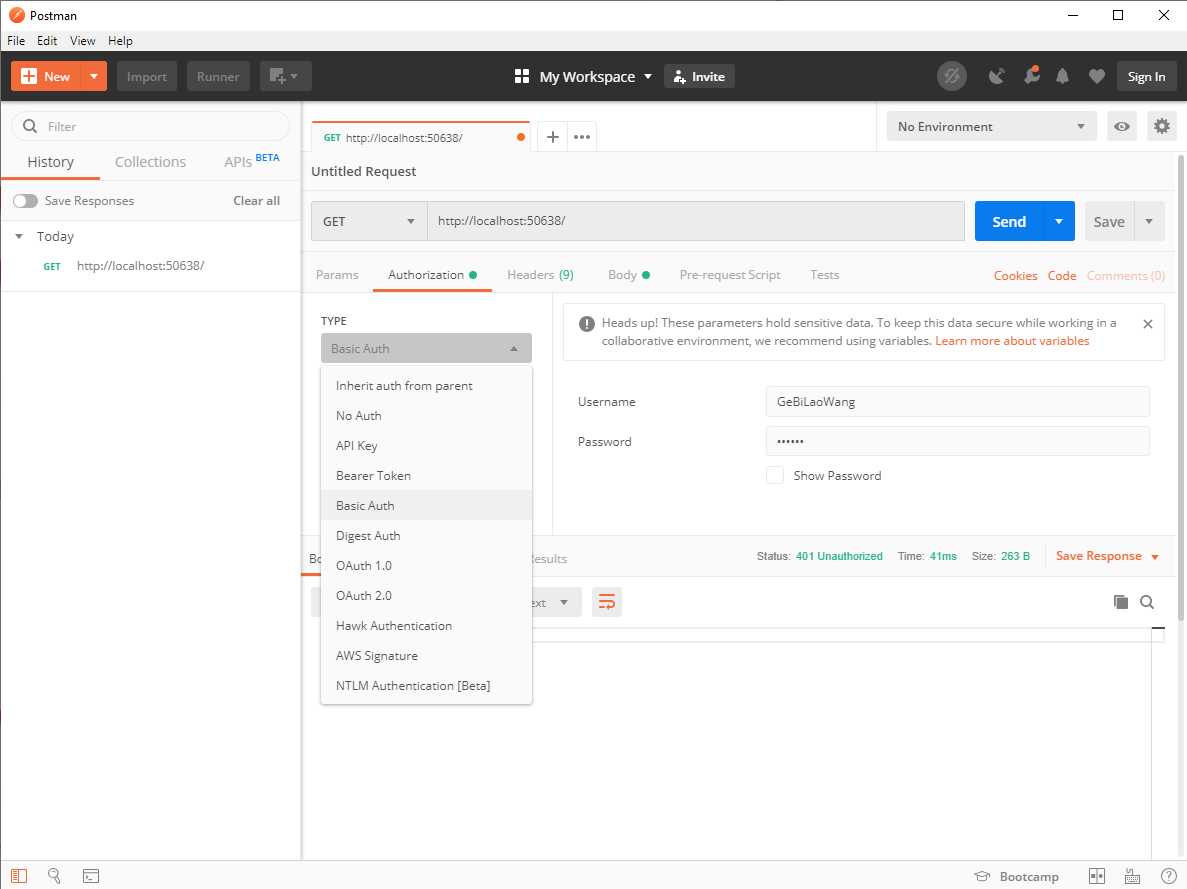
Task: Click Clear all history link
Action: (256, 201)
